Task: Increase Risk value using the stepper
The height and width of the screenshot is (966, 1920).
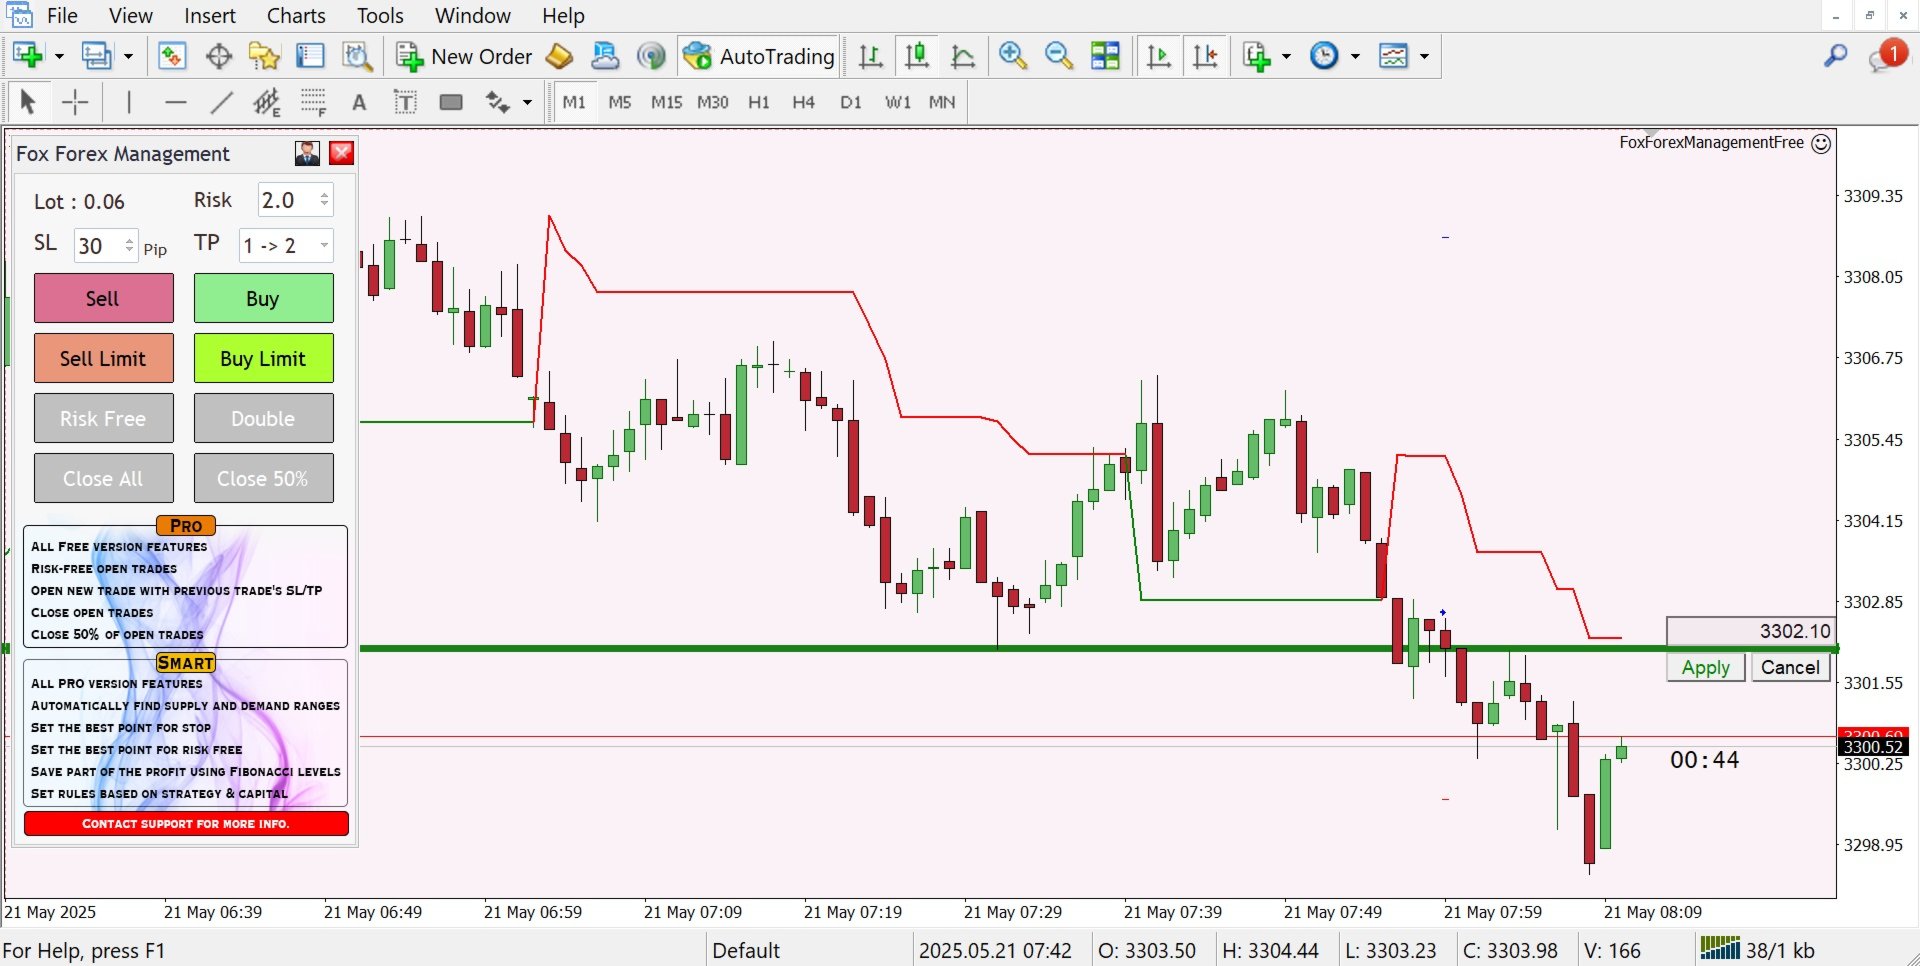Action: pyautogui.click(x=323, y=194)
